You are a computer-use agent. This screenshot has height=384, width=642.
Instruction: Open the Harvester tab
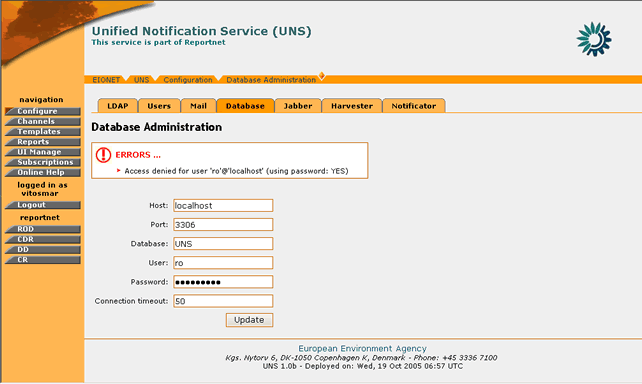tap(352, 106)
